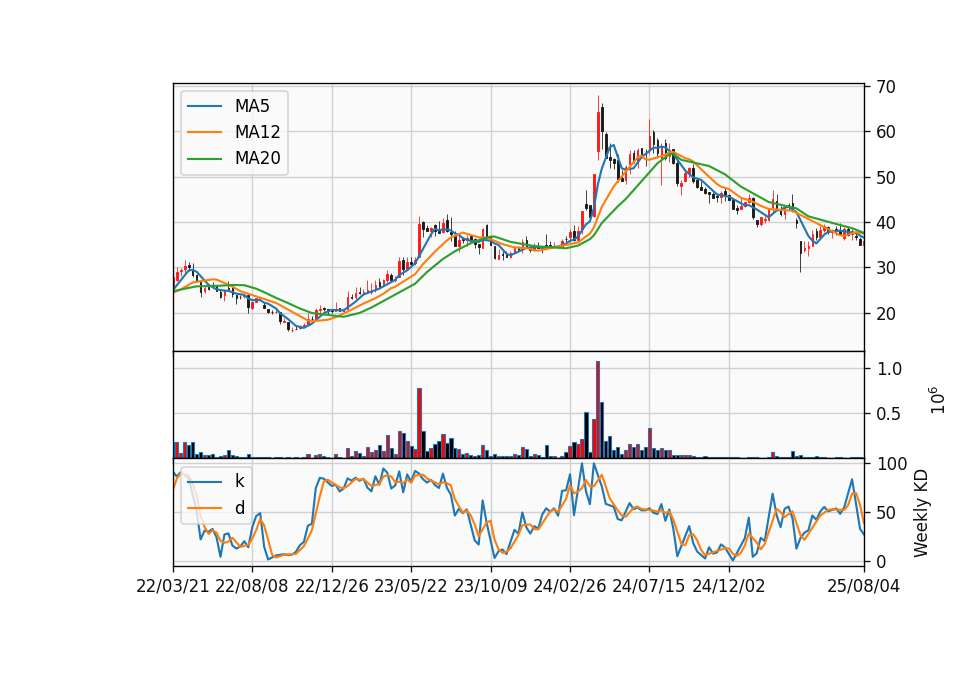Click the 23/05/22 date tick label
This screenshot has width=960, height=690.
[411, 586]
